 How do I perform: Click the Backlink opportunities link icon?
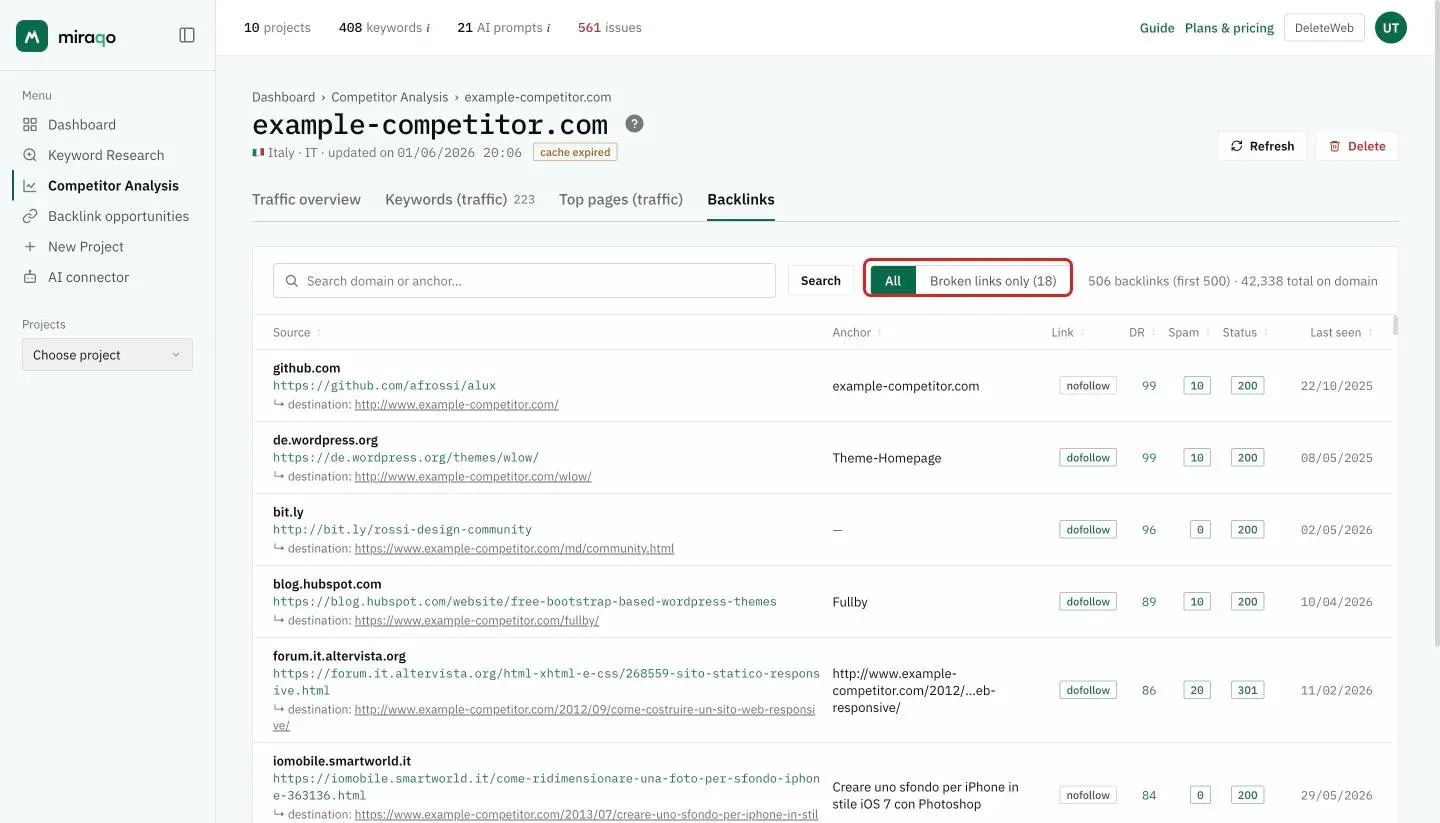pos(30,216)
